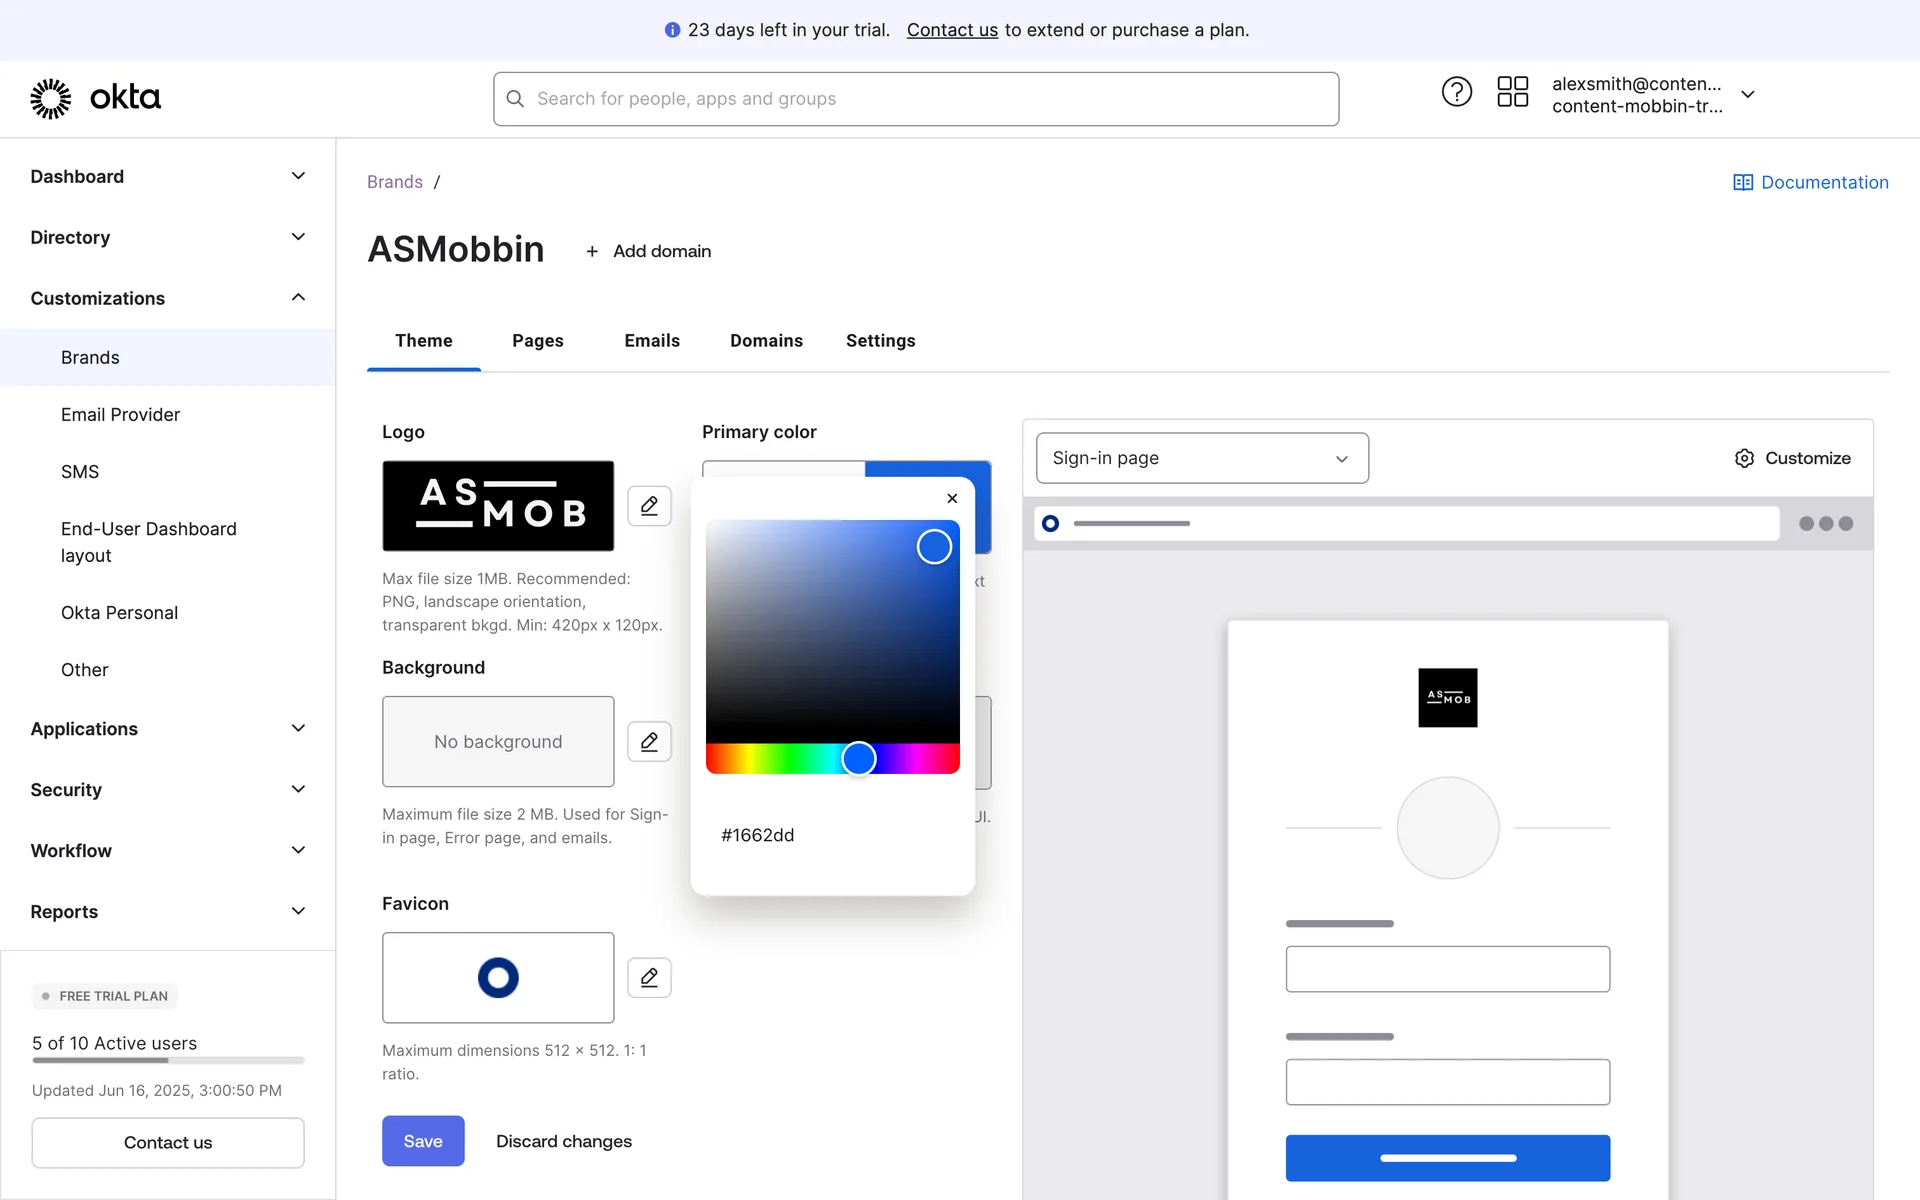Switch to the Pages tab
The height and width of the screenshot is (1200, 1920).
[537, 341]
